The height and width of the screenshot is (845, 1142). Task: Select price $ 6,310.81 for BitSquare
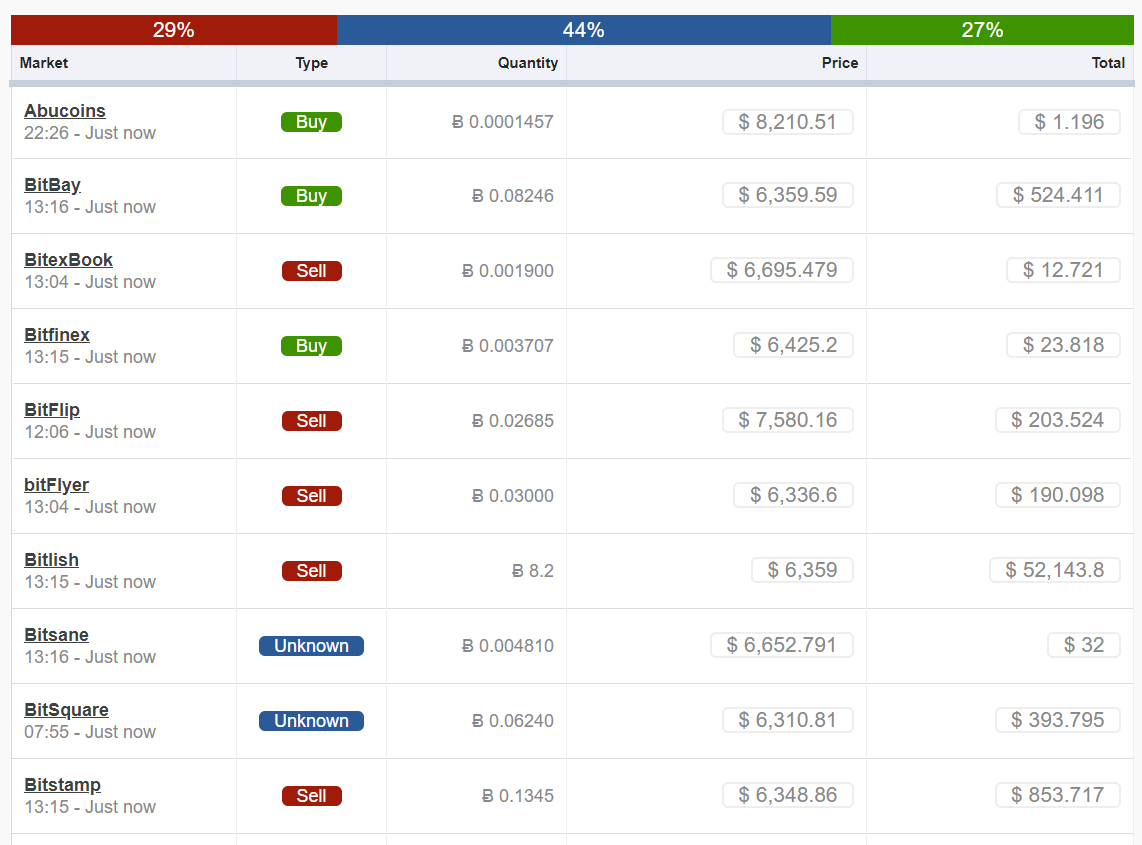787,720
